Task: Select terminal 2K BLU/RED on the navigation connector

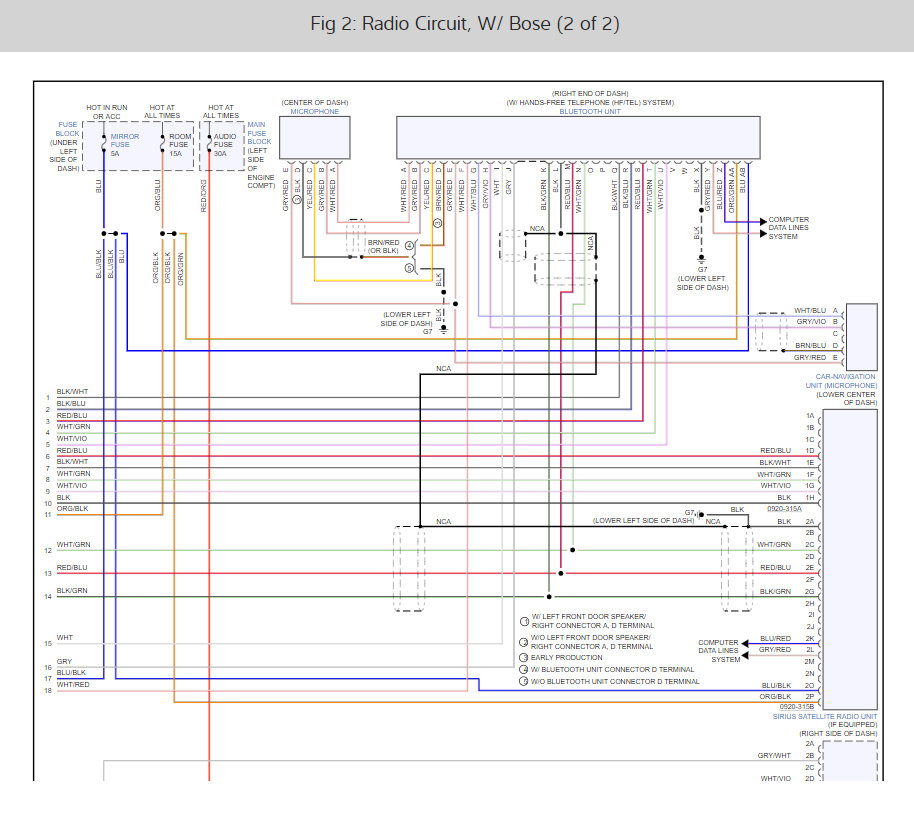Action: click(776, 637)
